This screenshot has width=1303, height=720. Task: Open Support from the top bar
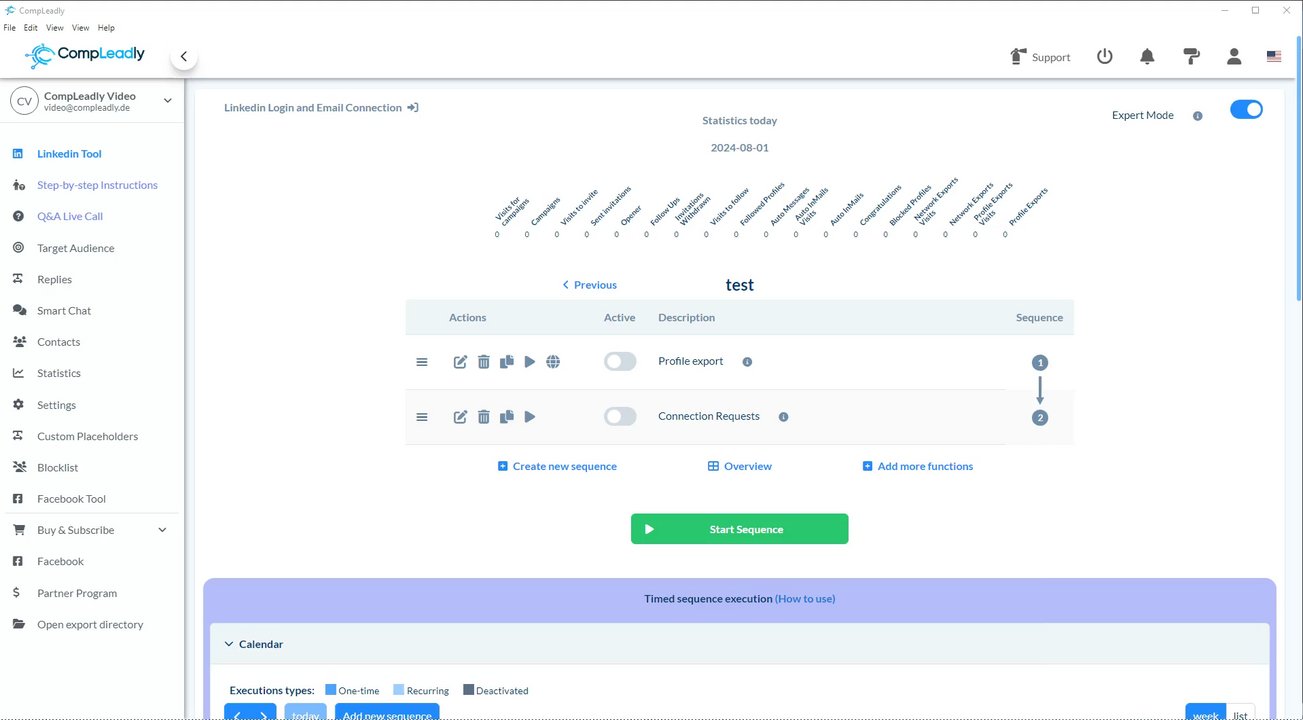pos(1040,57)
